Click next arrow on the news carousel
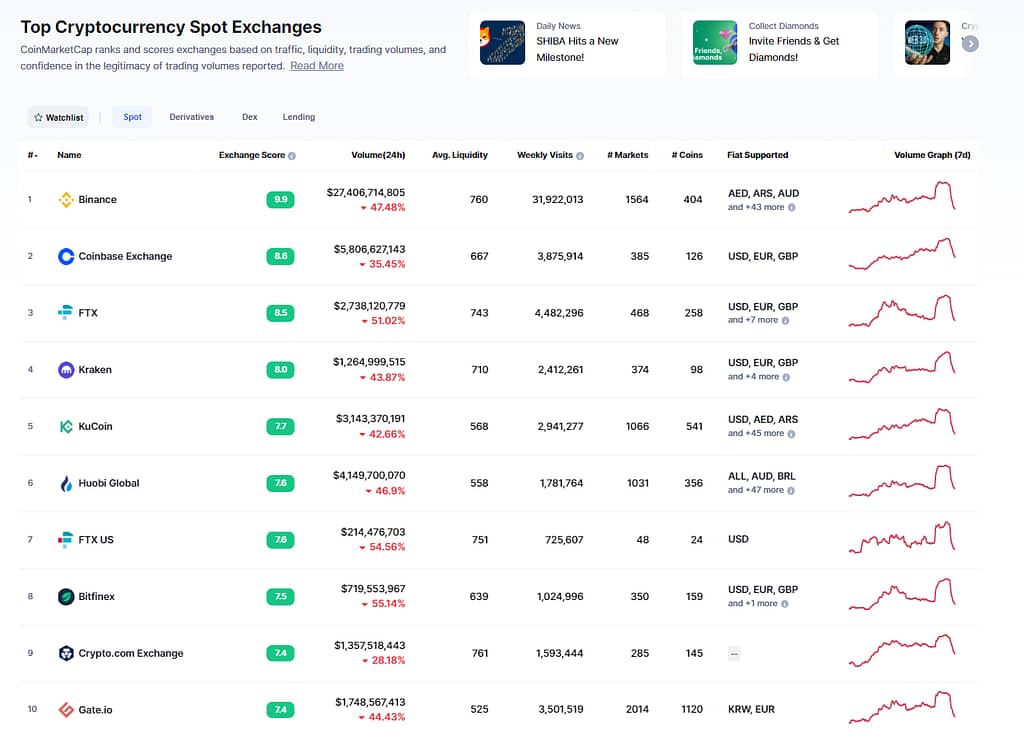This screenshot has height=737, width=1024. tap(970, 44)
